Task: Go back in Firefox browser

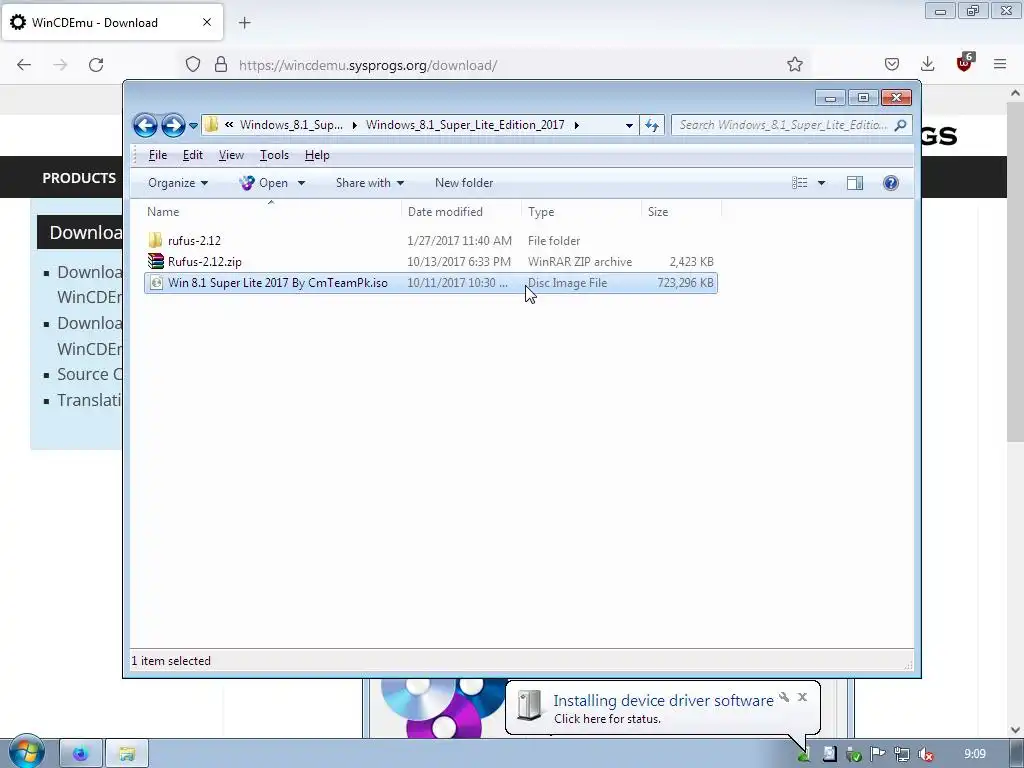Action: (24, 65)
